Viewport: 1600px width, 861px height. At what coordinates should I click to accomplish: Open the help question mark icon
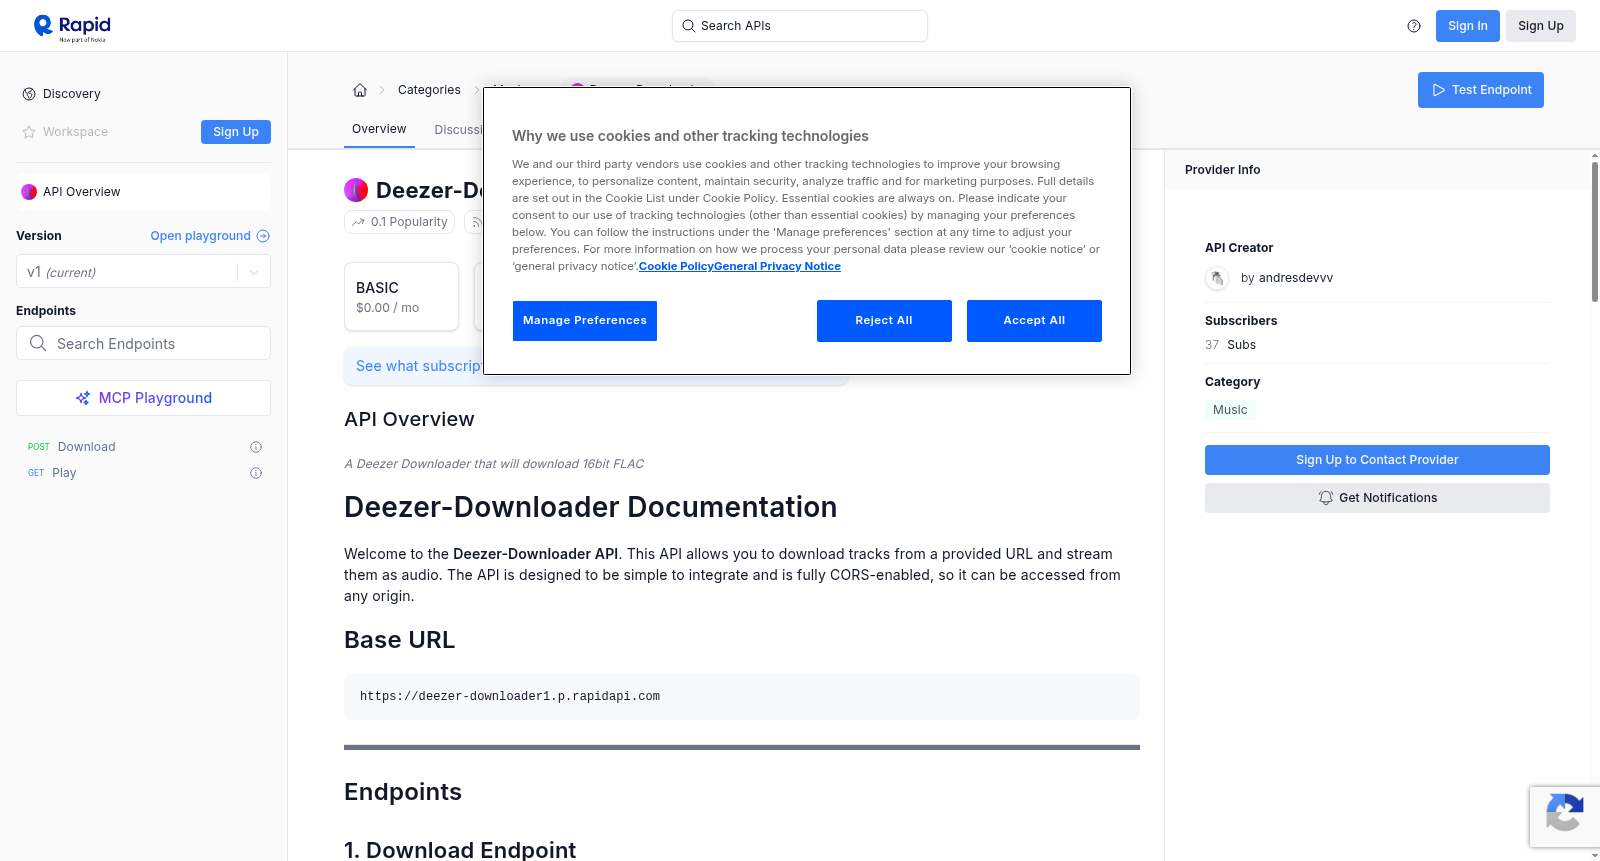(x=1414, y=26)
